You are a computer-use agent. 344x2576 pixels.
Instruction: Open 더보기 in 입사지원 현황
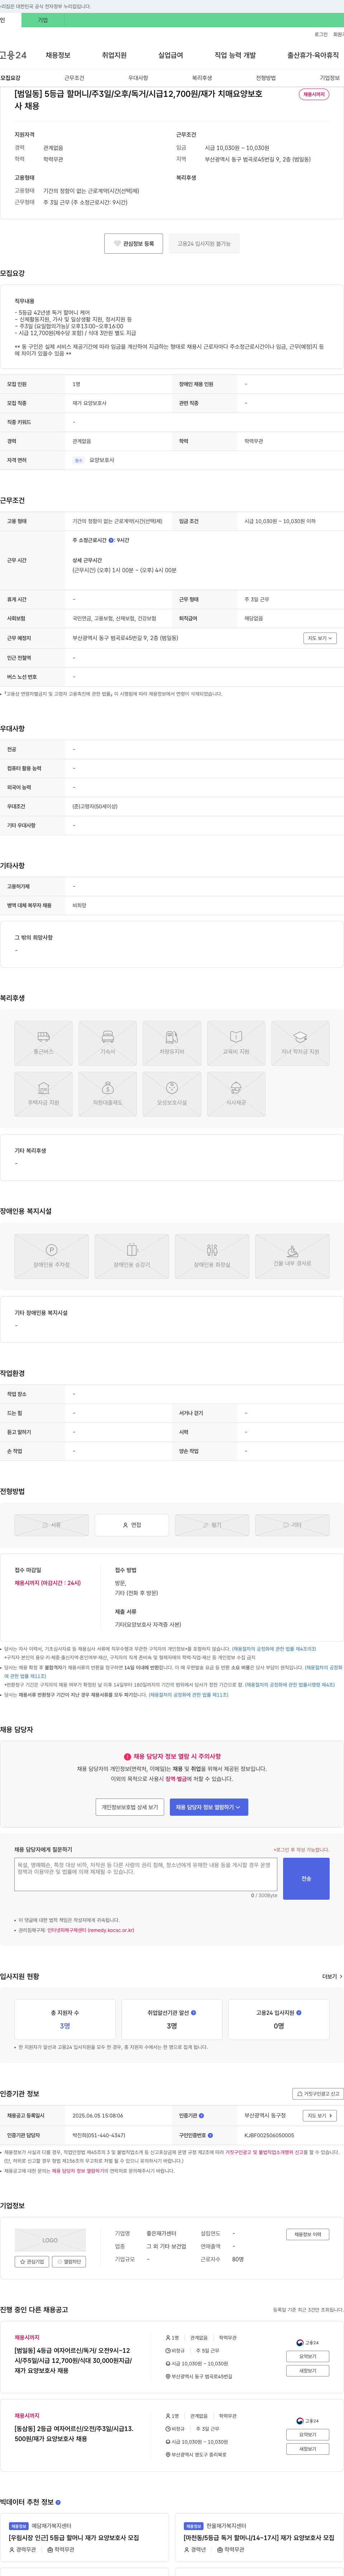click(x=332, y=1976)
